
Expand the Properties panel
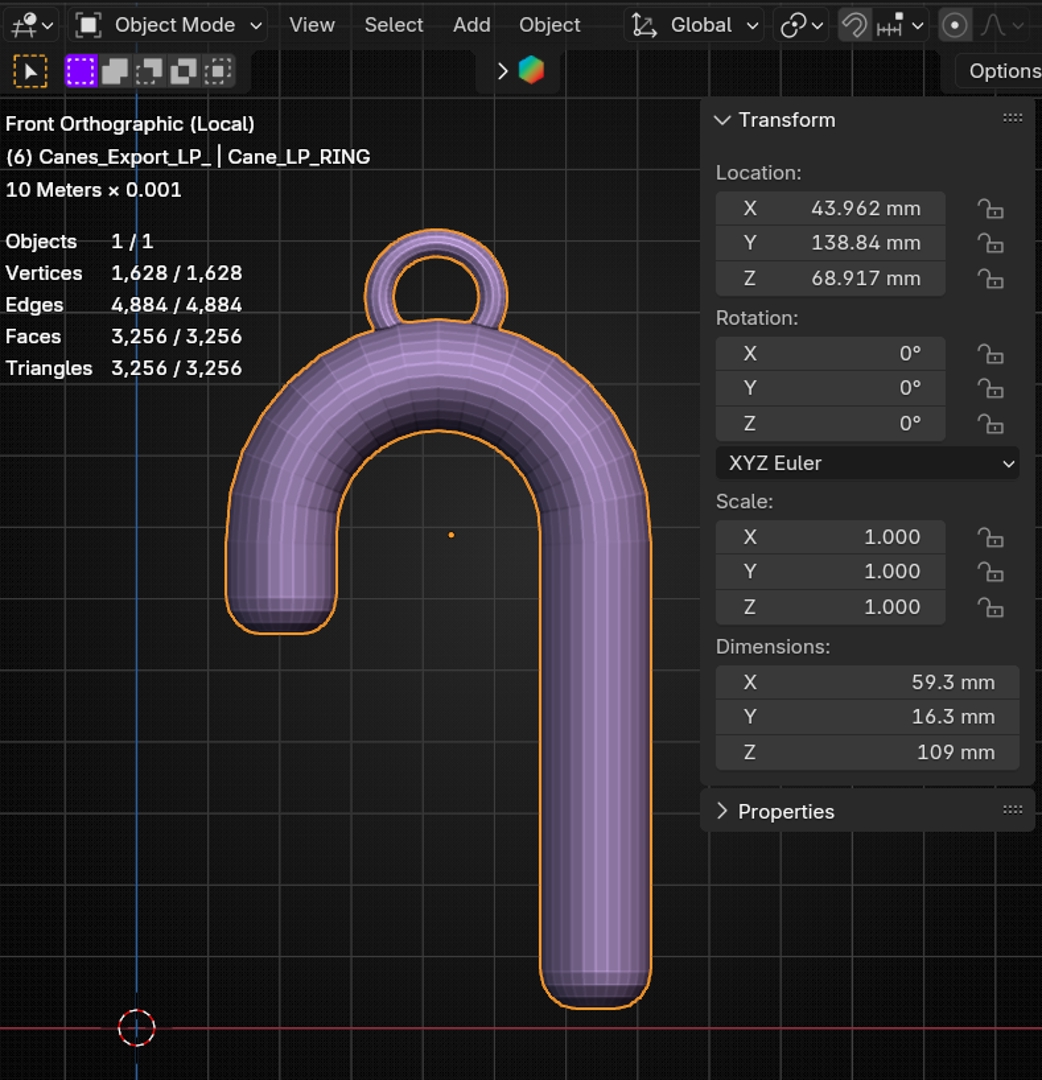tap(785, 811)
